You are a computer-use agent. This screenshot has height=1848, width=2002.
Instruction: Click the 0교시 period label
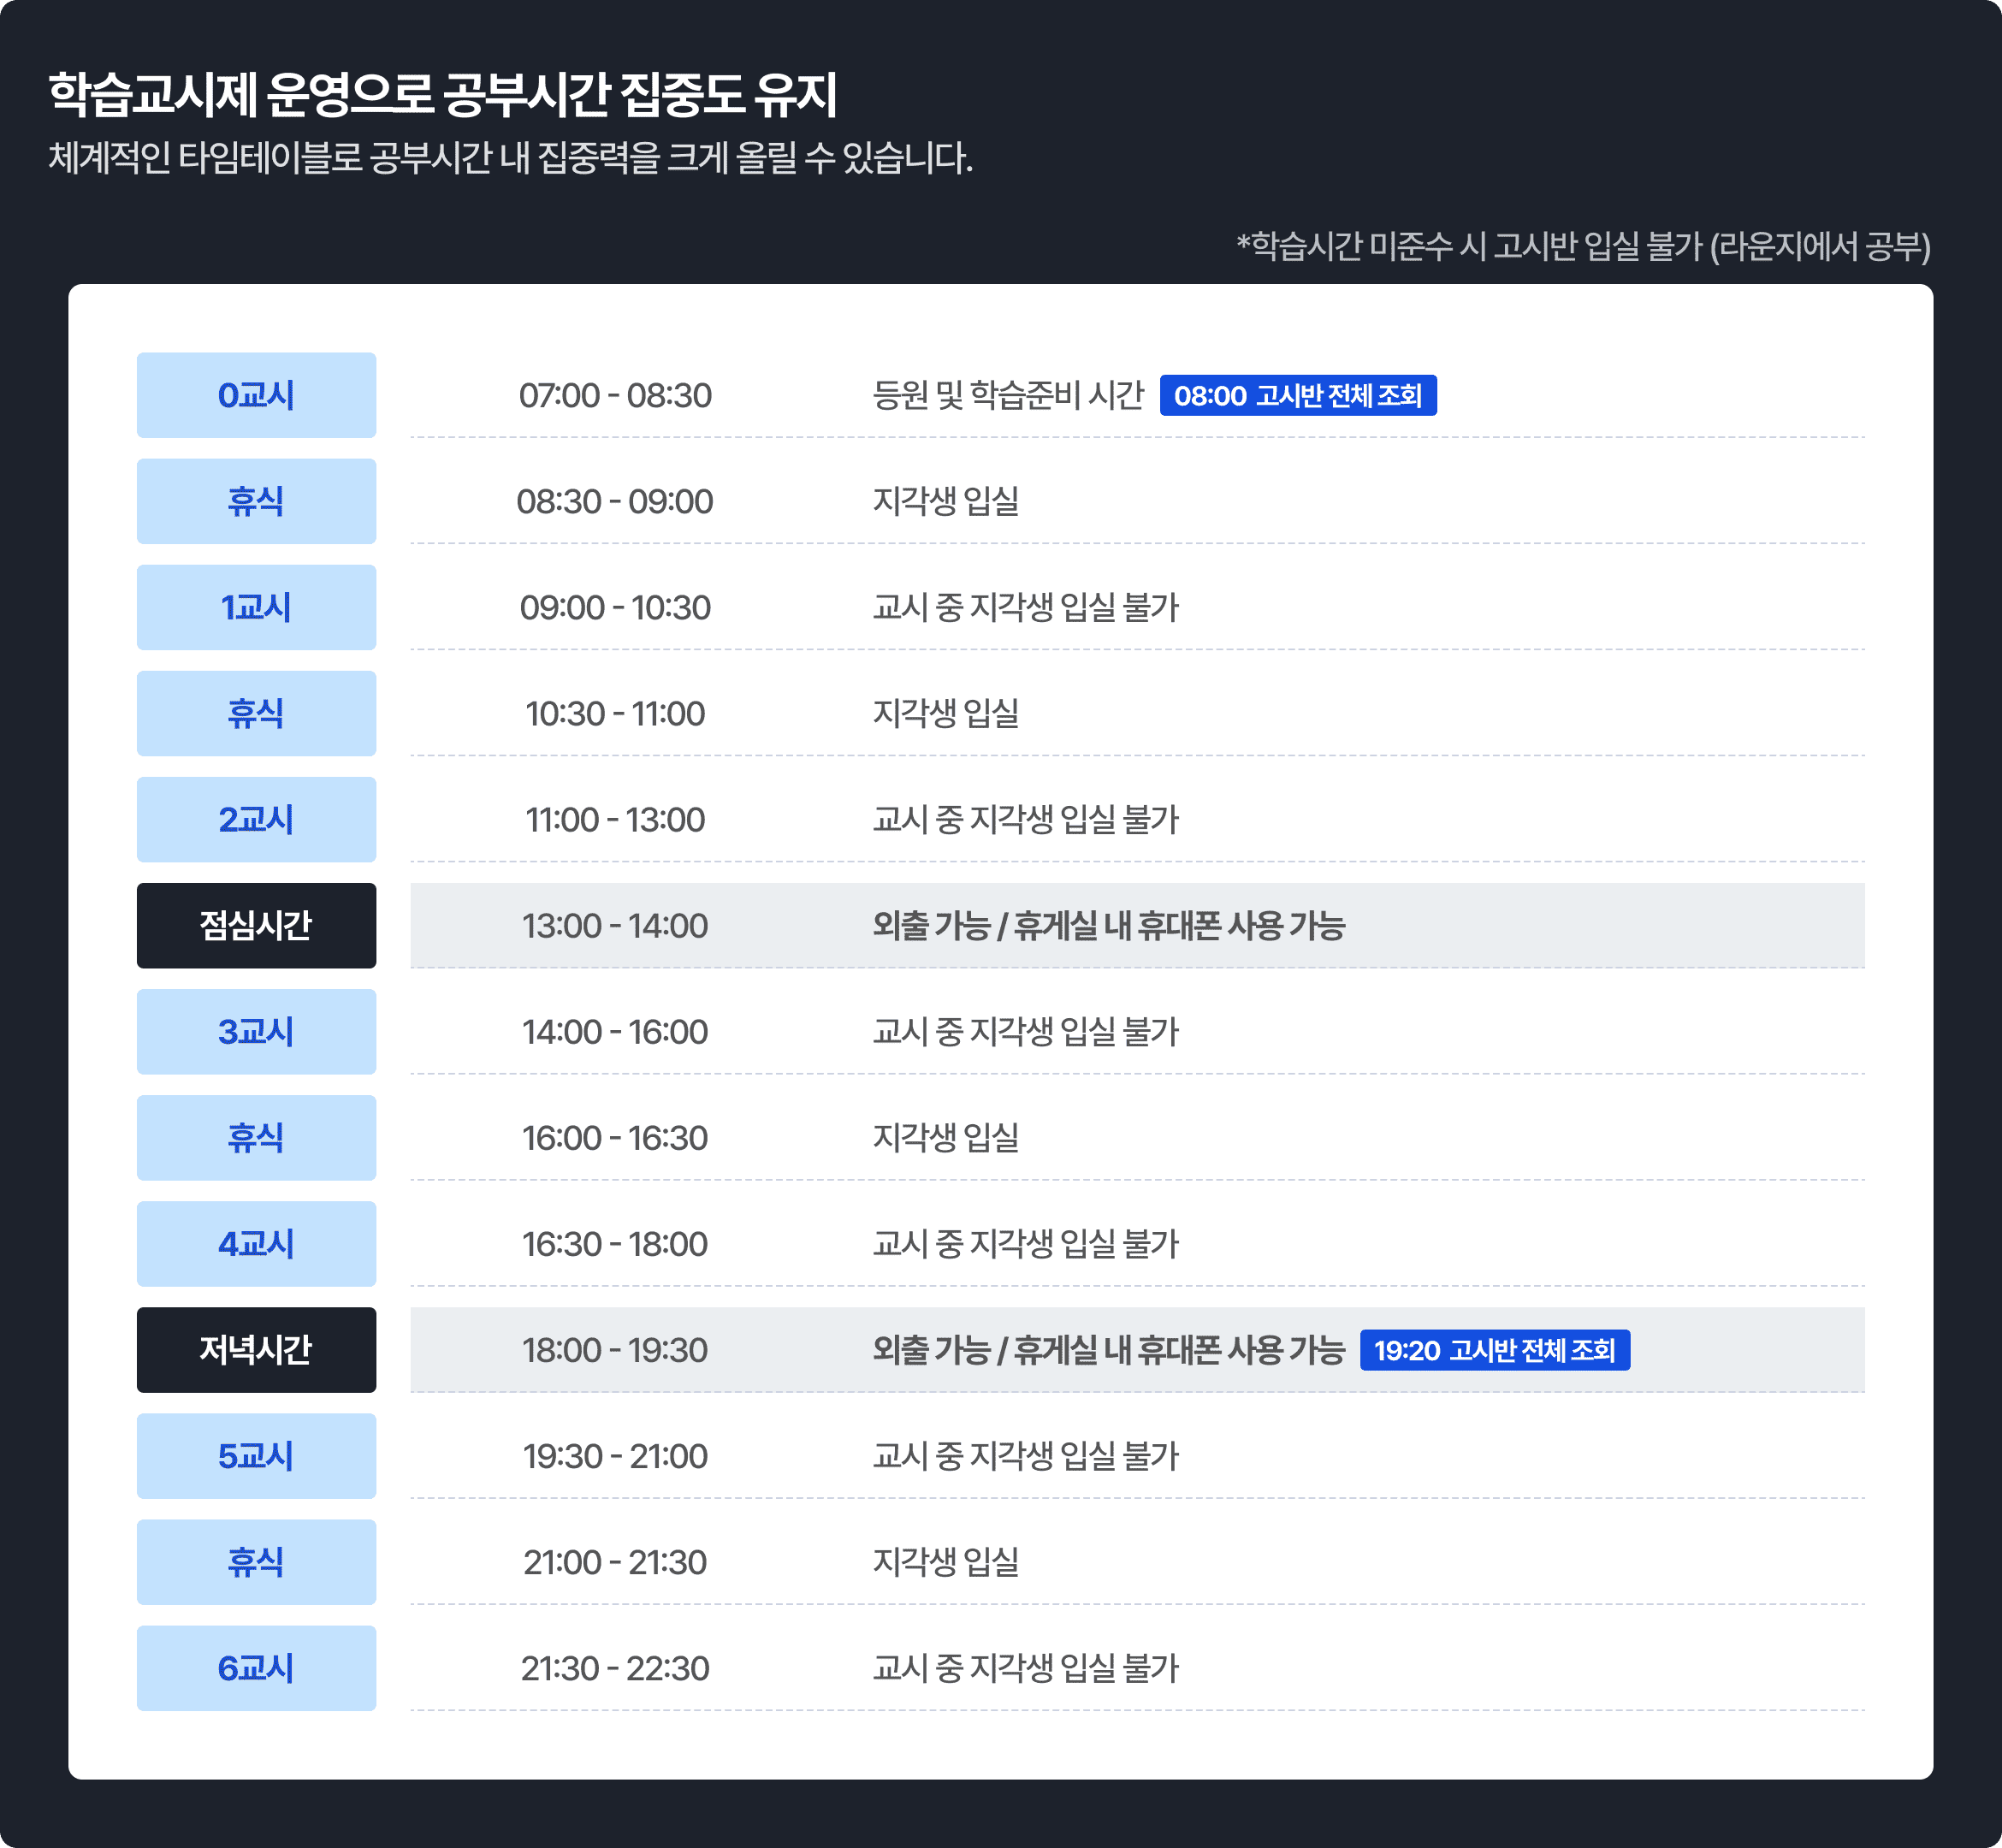[x=256, y=395]
